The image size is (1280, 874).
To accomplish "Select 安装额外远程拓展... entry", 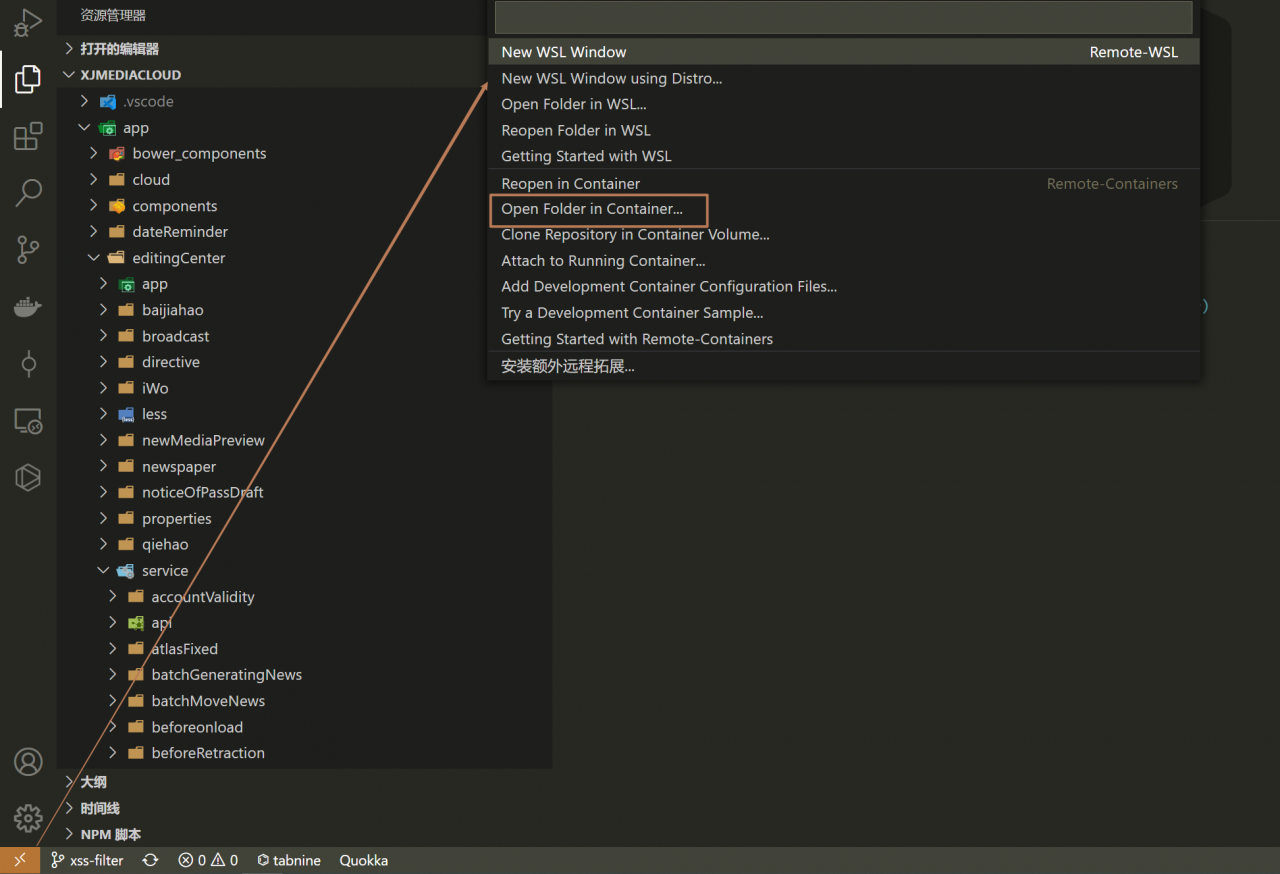I will (844, 366).
